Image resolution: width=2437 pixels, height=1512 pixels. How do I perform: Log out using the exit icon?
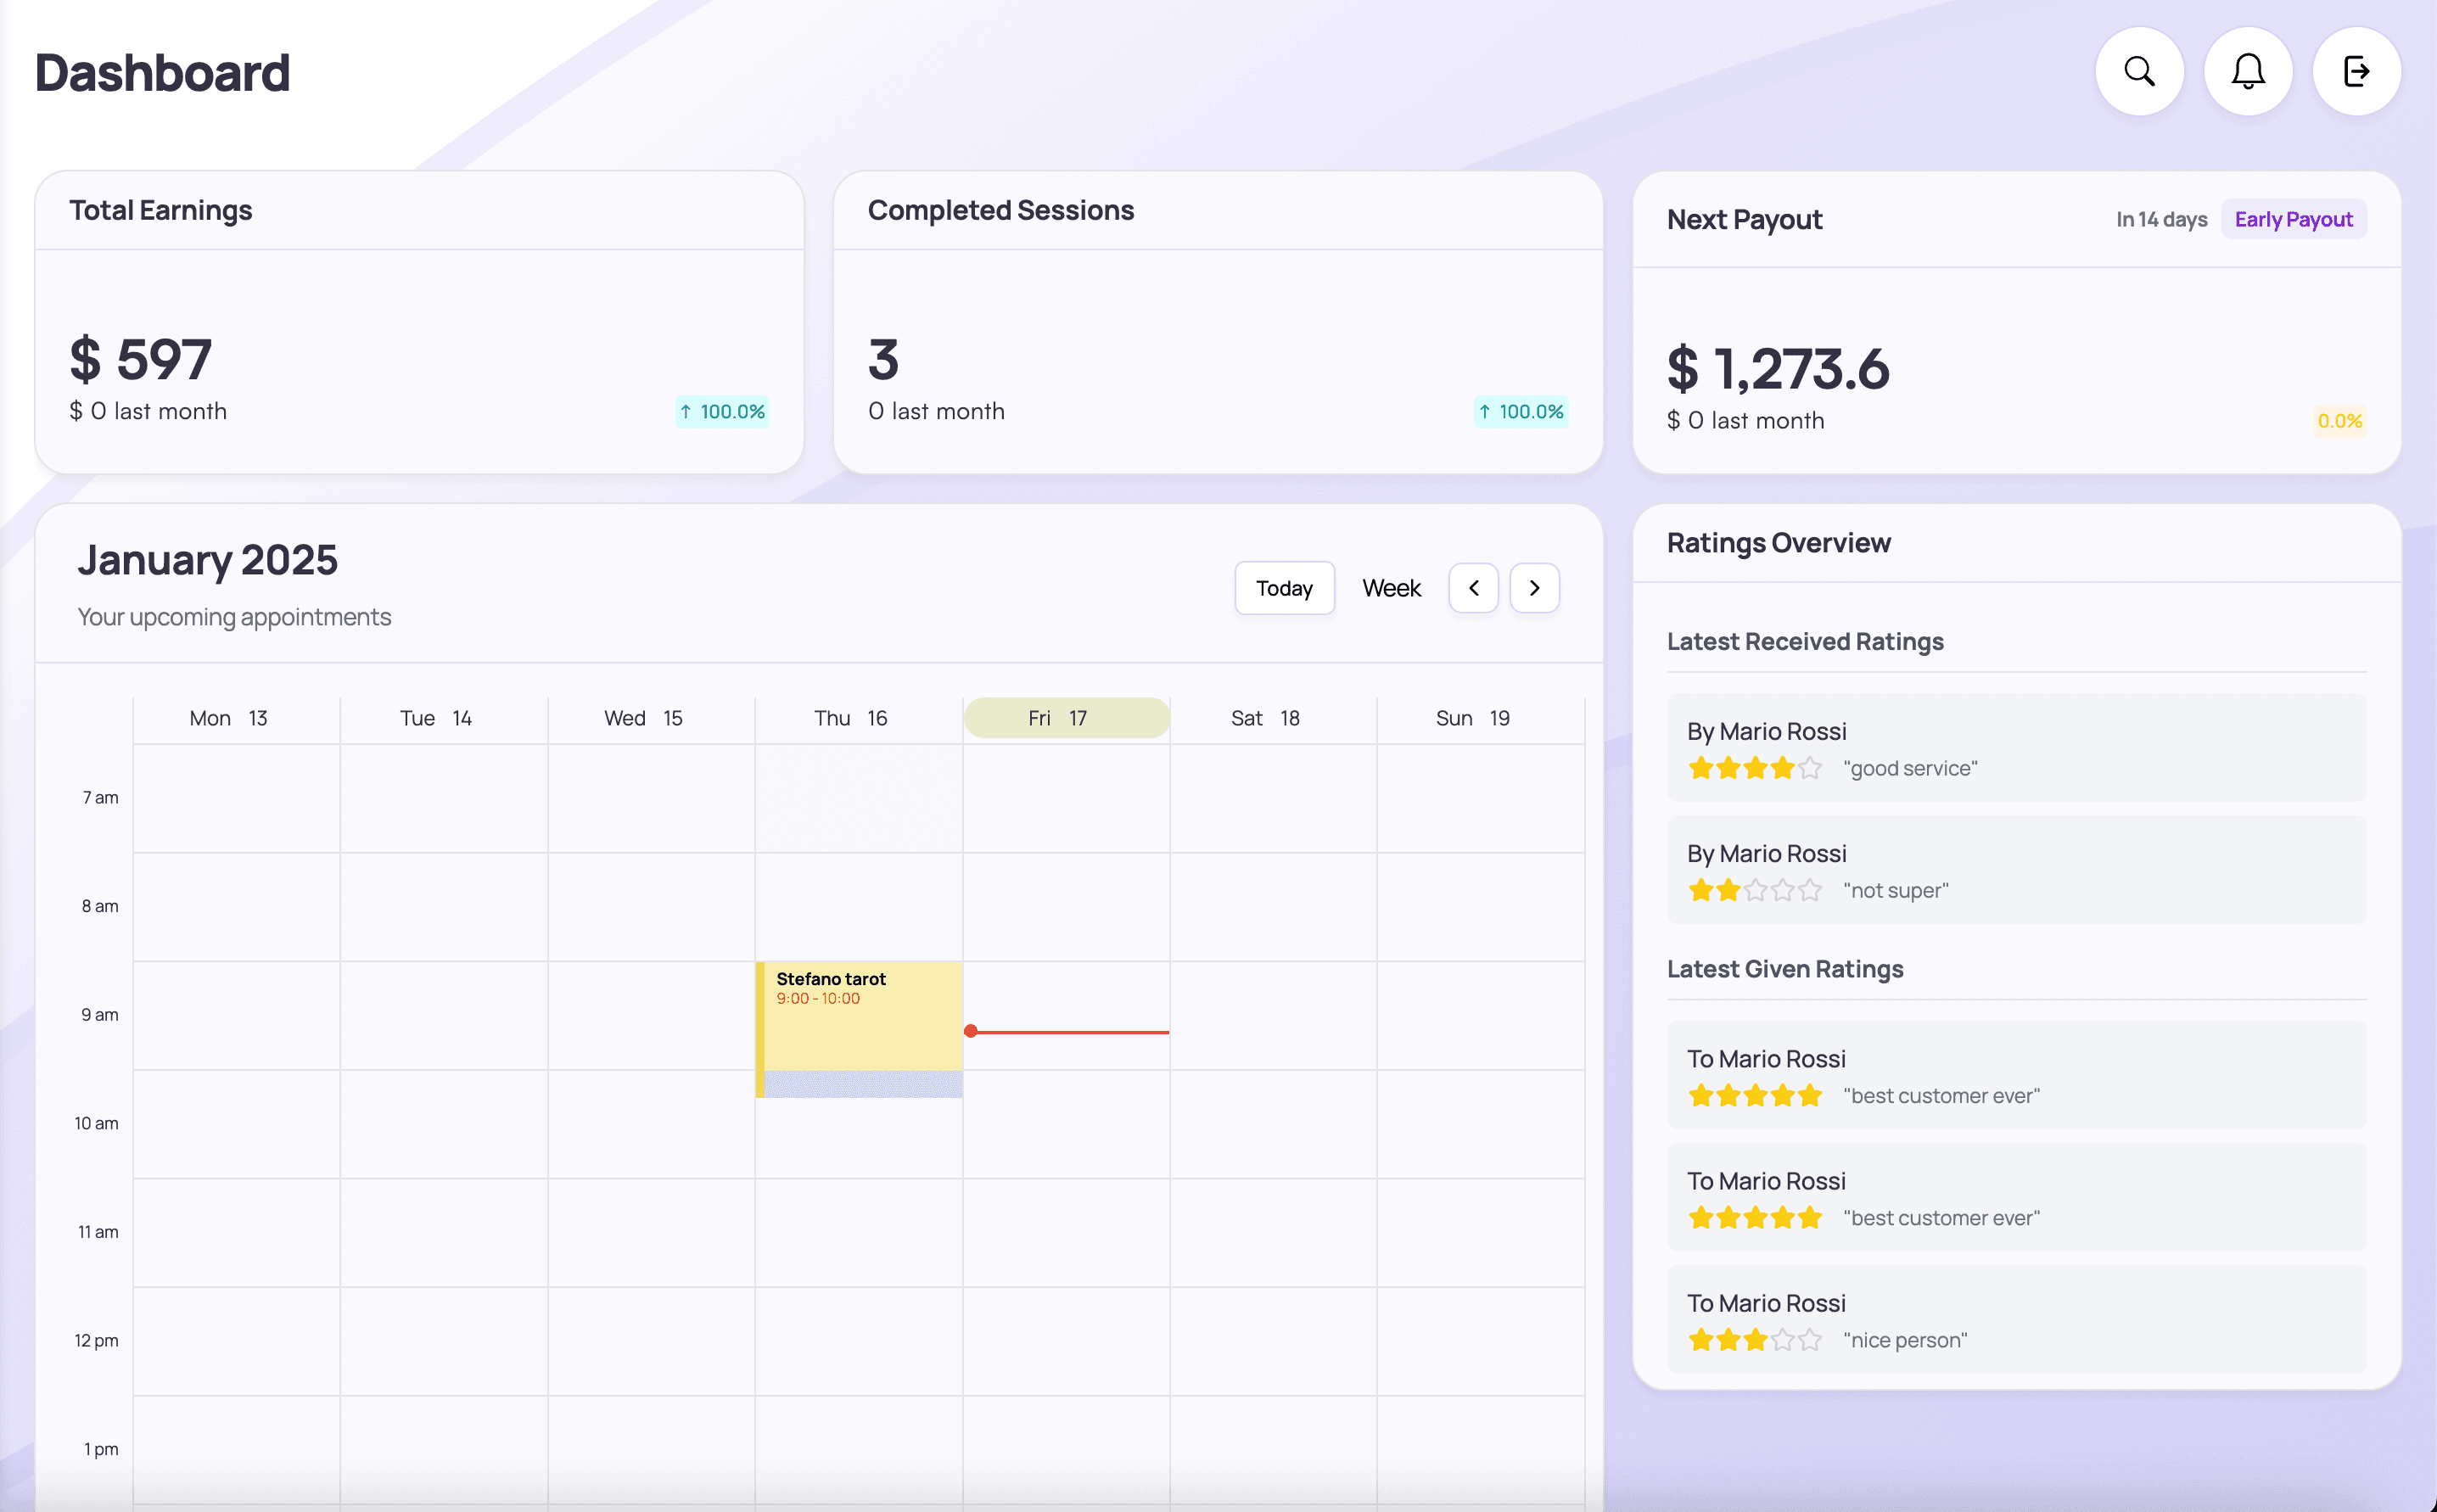coord(2356,71)
